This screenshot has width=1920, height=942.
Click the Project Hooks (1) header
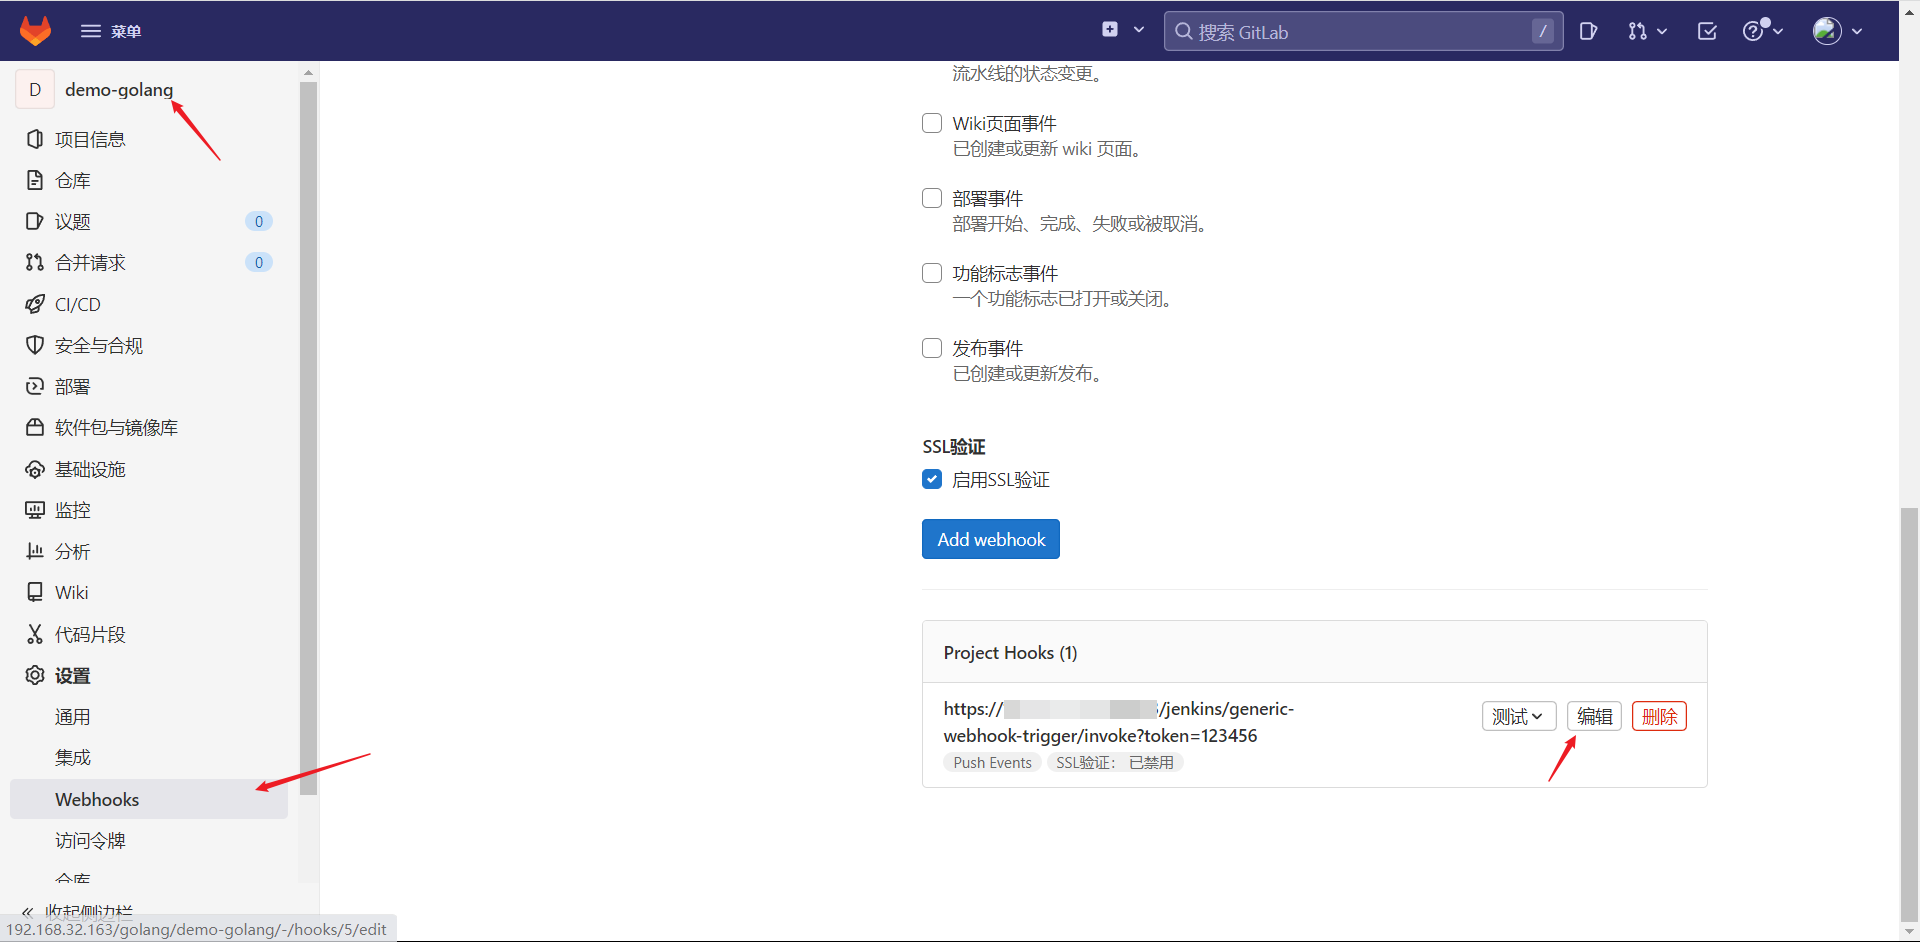(x=1011, y=652)
